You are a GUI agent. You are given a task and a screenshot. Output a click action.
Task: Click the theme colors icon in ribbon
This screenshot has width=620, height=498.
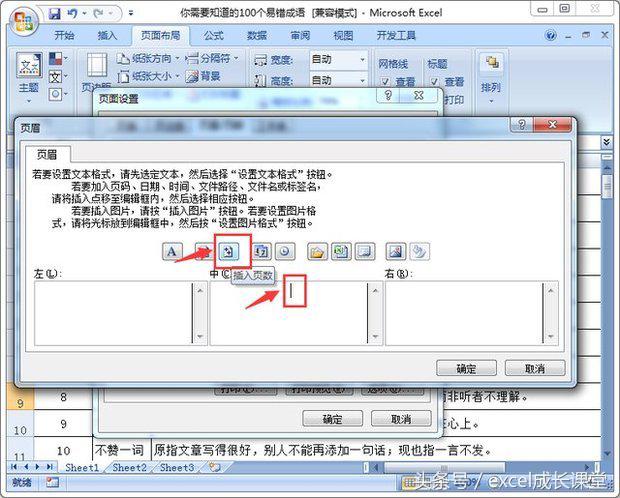click(57, 59)
